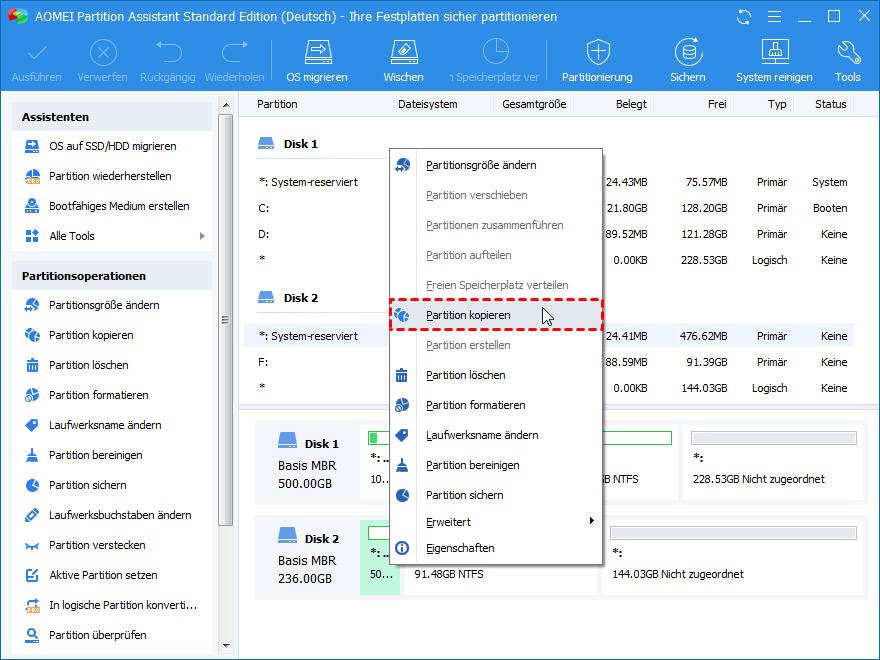The image size is (880, 660).
Task: Click the Frei column header
Action: click(717, 104)
